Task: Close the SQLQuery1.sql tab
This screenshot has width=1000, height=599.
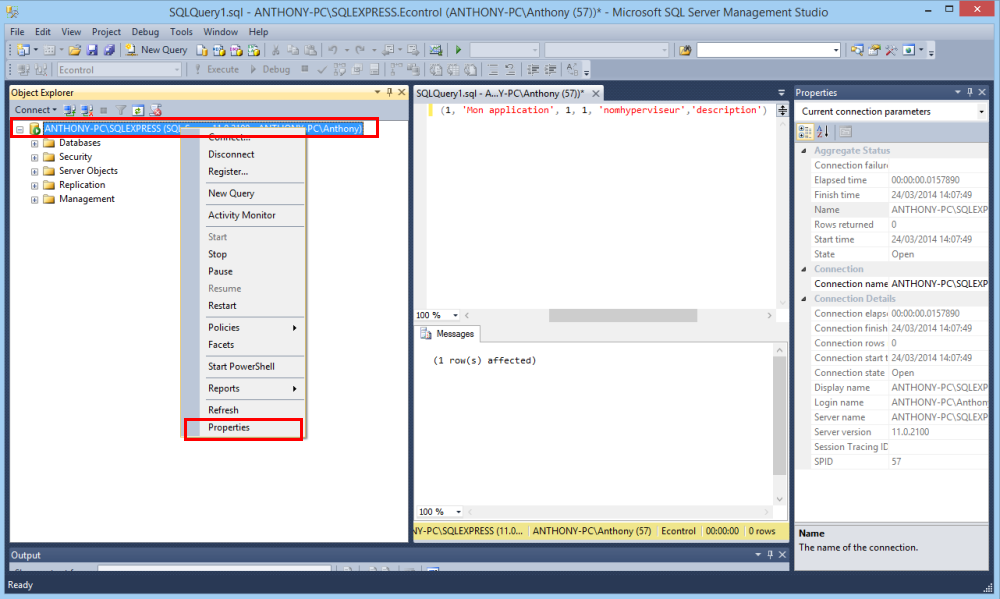Action: click(x=596, y=93)
